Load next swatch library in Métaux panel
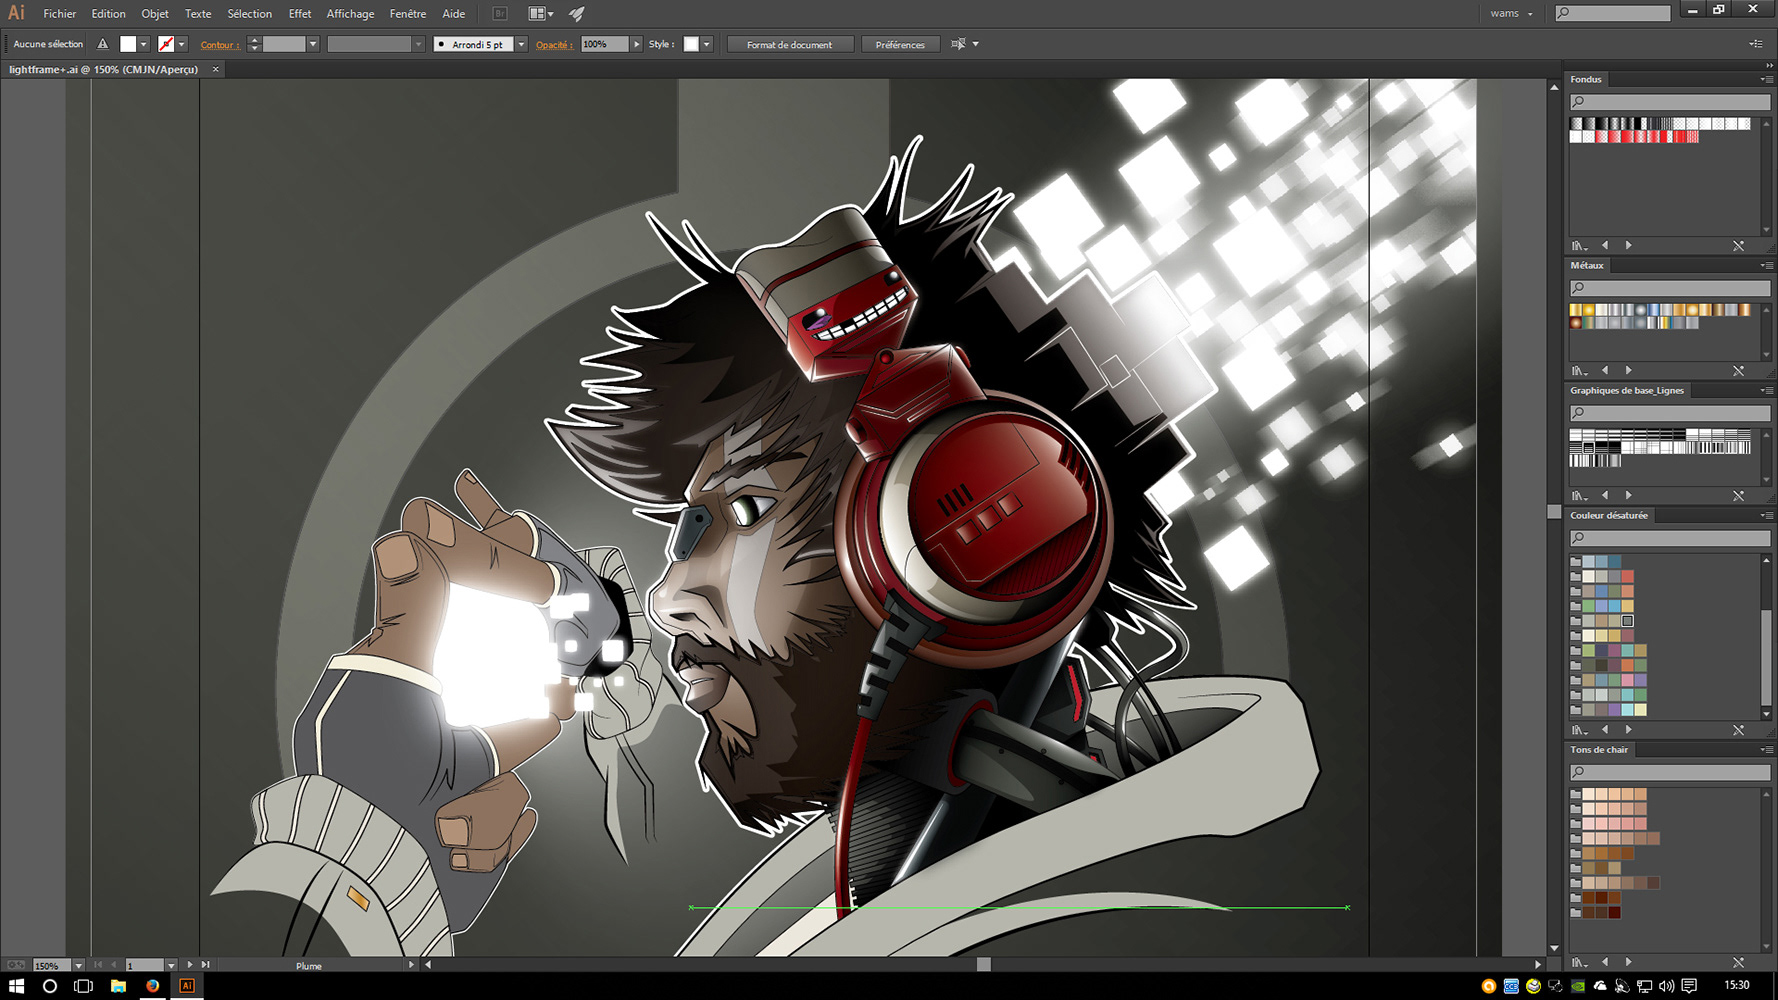This screenshot has width=1778, height=1000. [1629, 370]
